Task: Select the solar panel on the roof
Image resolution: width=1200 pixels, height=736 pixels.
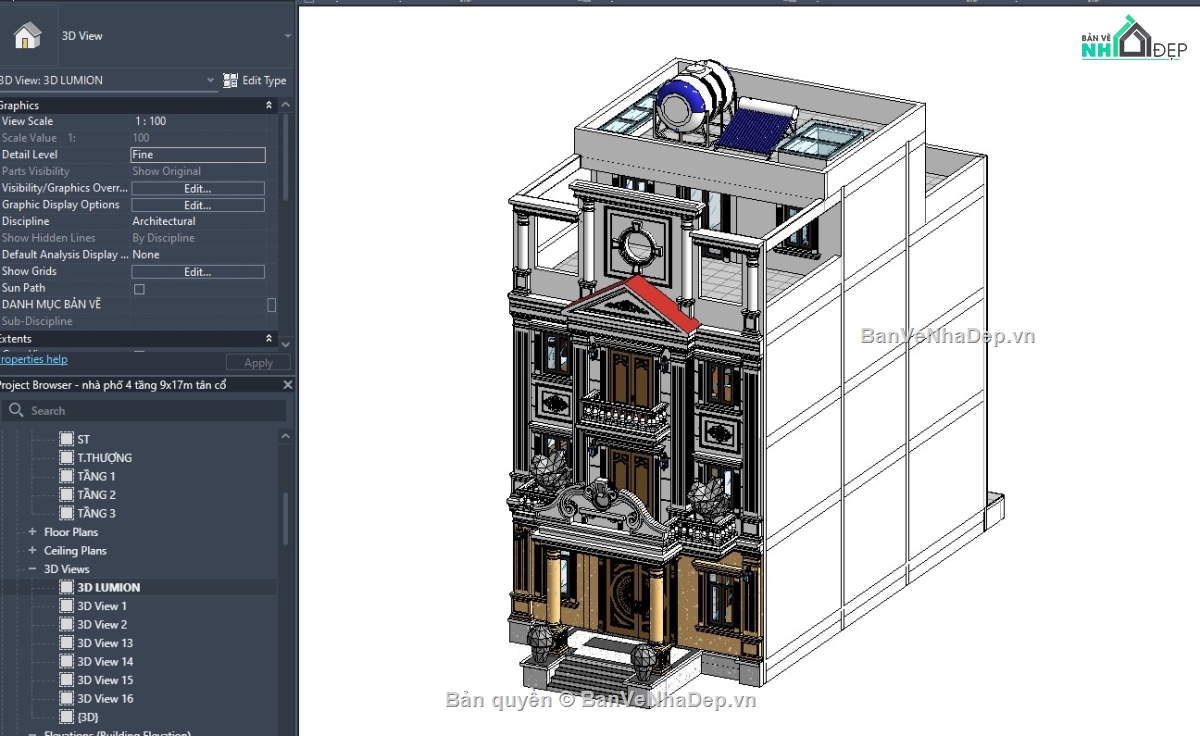Action: pos(758,127)
